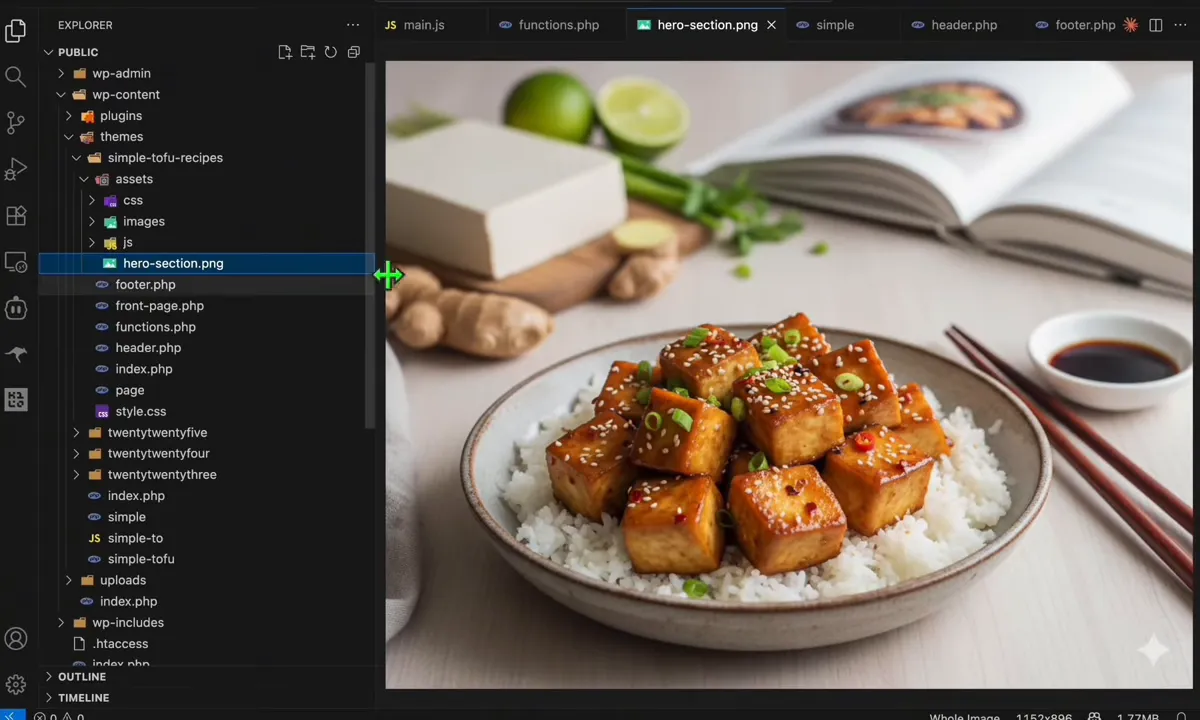Click the tofu image preview
The height and width of the screenshot is (720, 1200).
[789, 374]
